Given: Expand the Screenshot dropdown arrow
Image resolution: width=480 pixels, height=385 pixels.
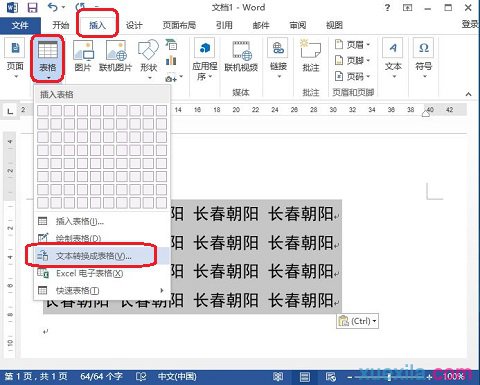Looking at the screenshot, I should click(x=181, y=77).
